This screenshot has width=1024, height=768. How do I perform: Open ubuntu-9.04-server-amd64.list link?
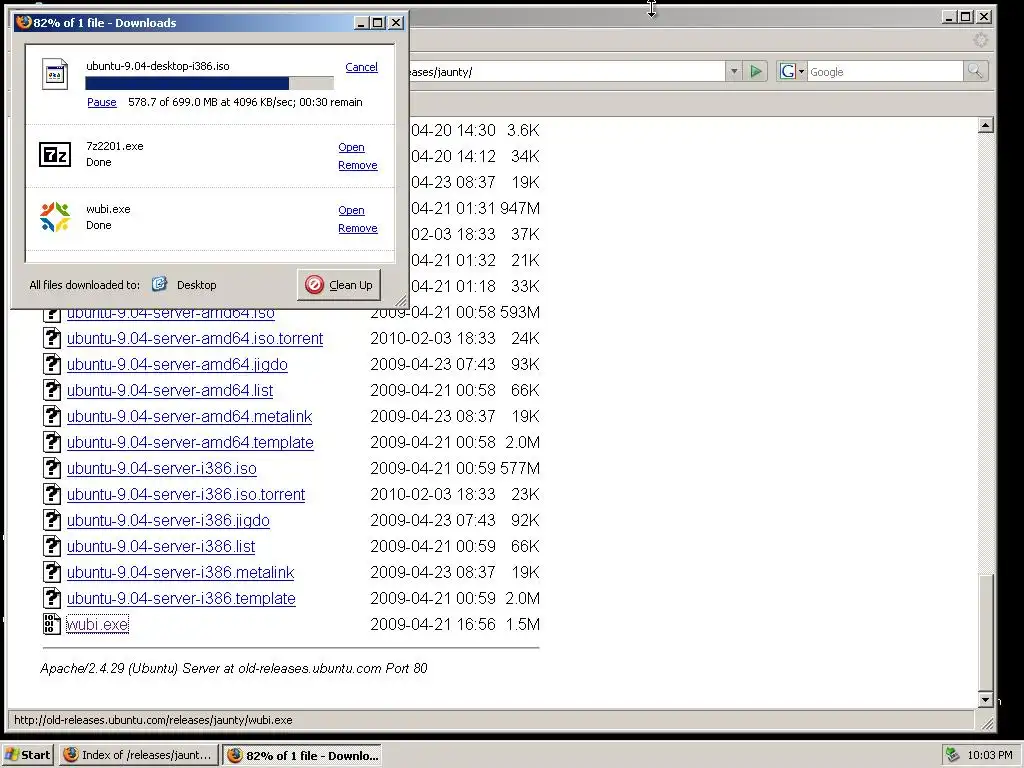[x=170, y=391]
